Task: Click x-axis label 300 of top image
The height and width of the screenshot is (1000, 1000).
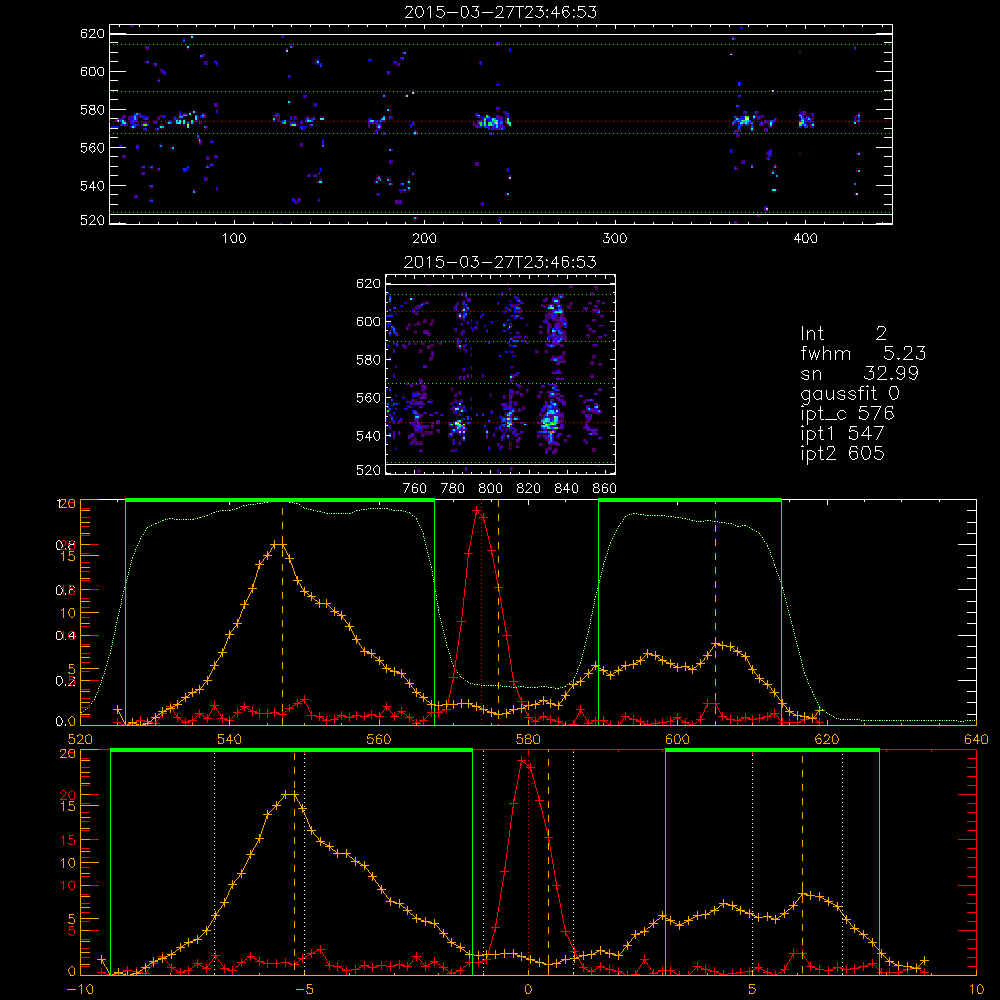Action: 615,239
